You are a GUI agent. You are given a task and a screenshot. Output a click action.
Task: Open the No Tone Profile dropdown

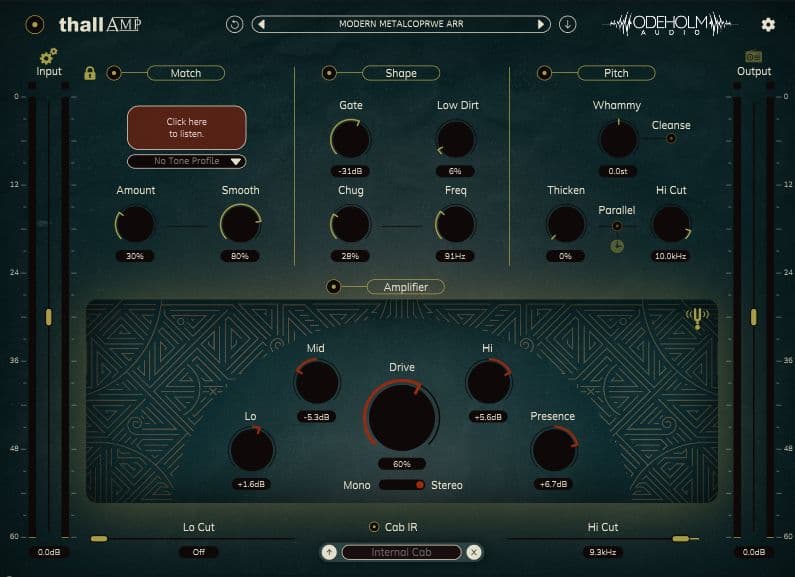(x=187, y=161)
